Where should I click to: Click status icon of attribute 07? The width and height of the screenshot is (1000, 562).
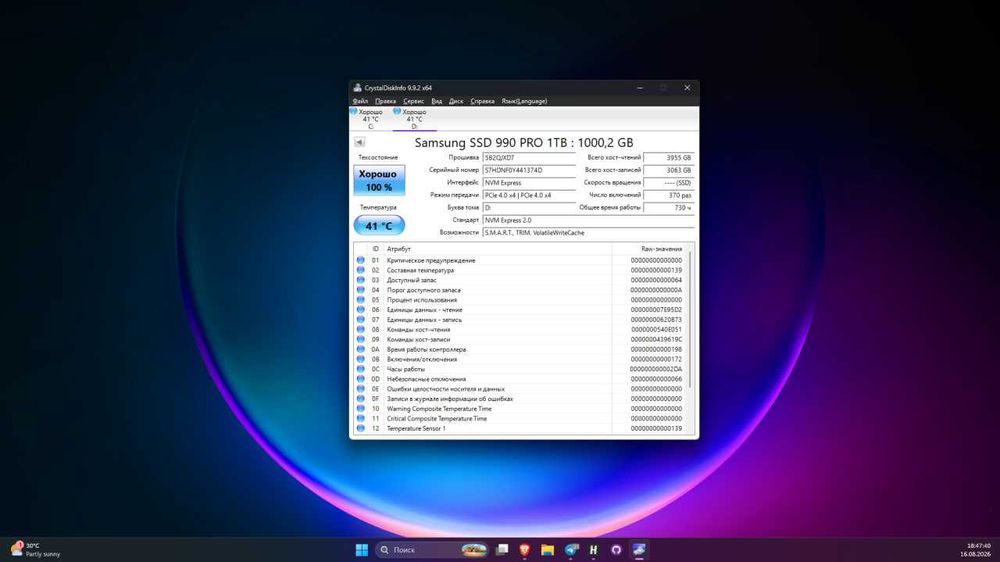pyautogui.click(x=360, y=320)
